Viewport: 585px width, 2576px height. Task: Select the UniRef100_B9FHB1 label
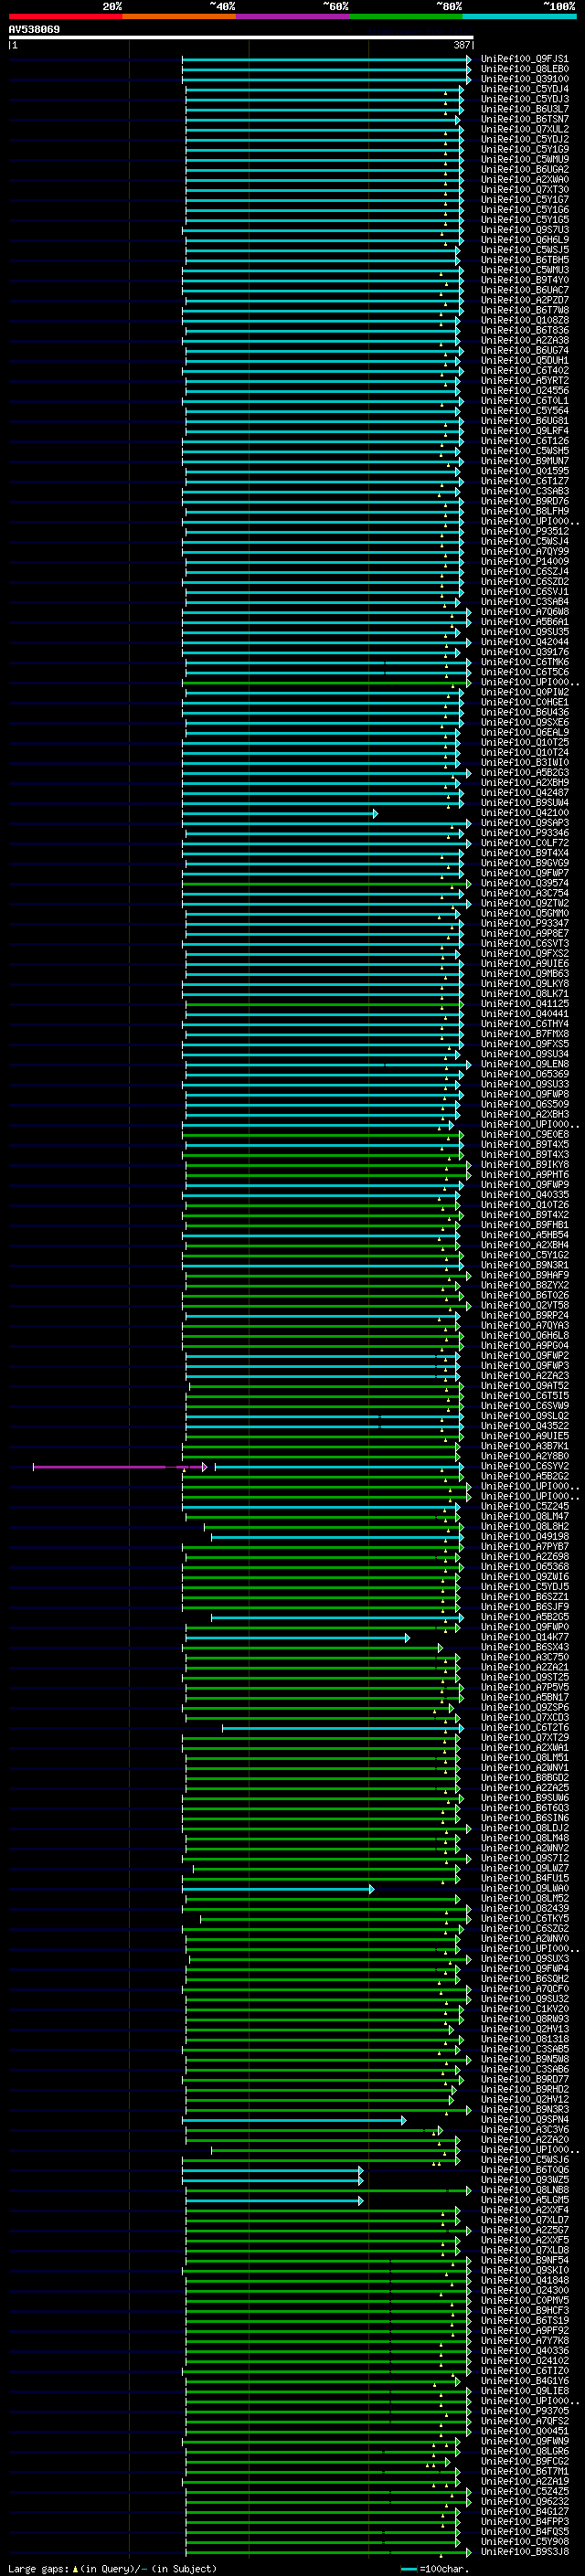pos(524,1225)
